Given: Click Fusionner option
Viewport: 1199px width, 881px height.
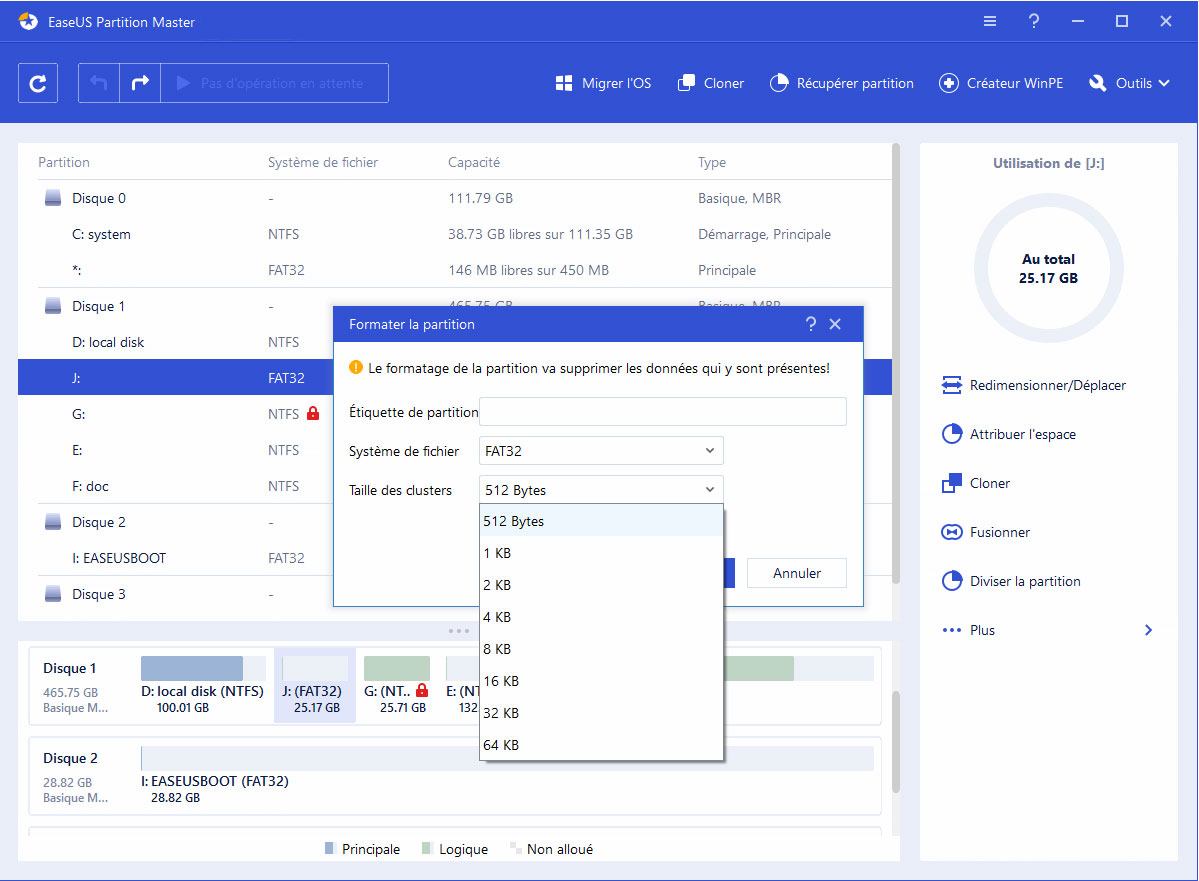Looking at the screenshot, I should (986, 532).
